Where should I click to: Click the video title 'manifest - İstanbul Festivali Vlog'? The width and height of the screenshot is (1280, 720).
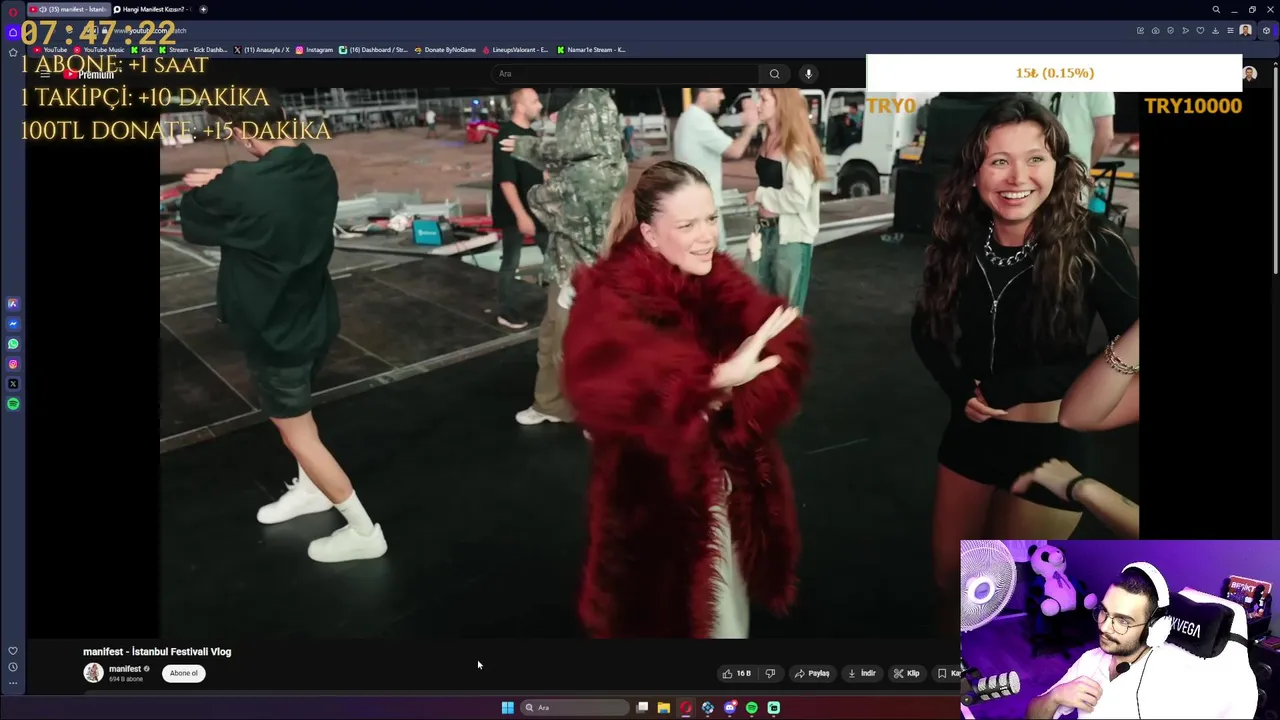pyautogui.click(x=157, y=652)
